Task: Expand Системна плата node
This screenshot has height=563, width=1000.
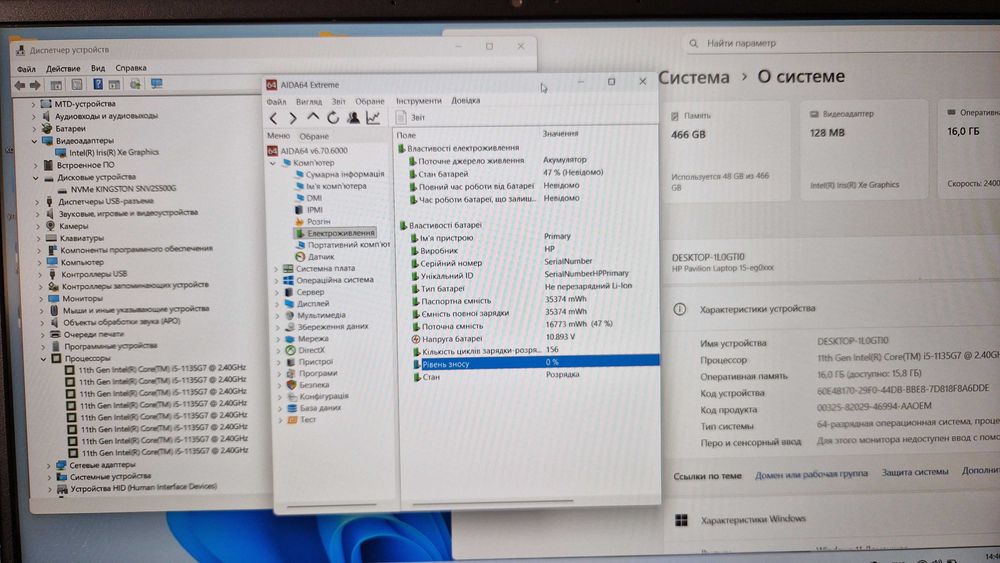Action: [277, 269]
